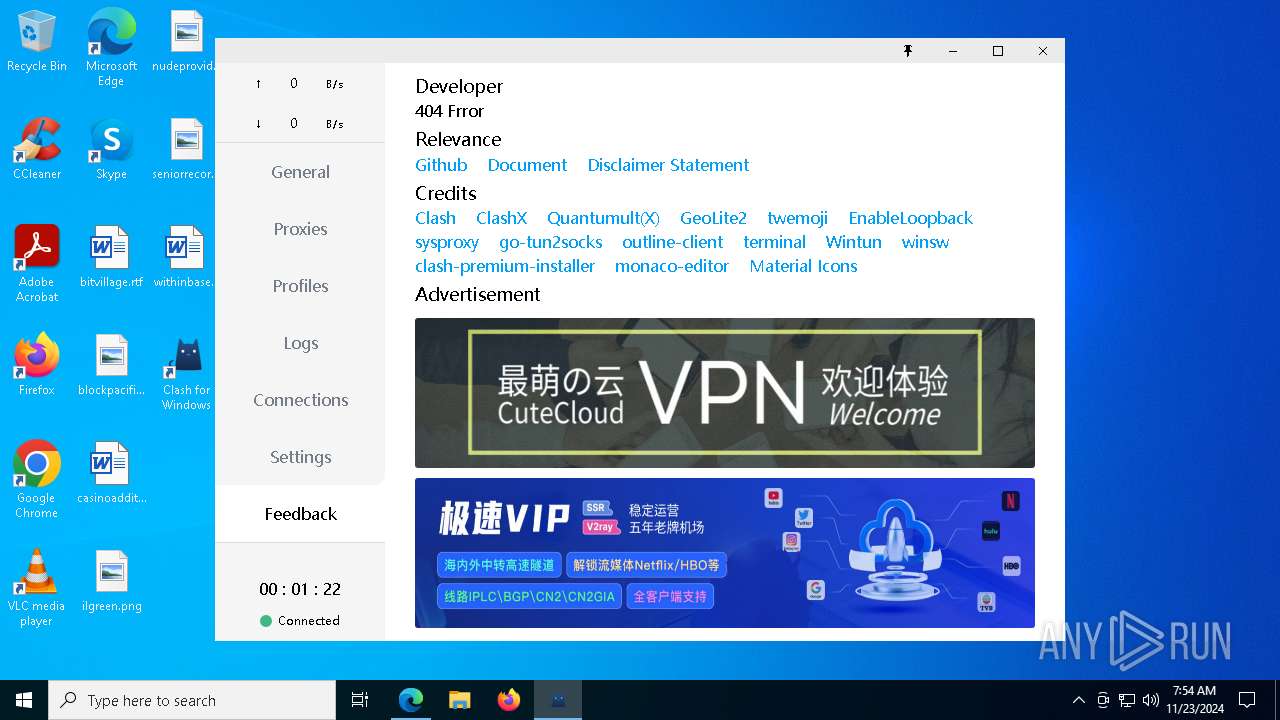This screenshot has width=1280, height=720.
Task: Open notification center icon
Action: point(1247,700)
